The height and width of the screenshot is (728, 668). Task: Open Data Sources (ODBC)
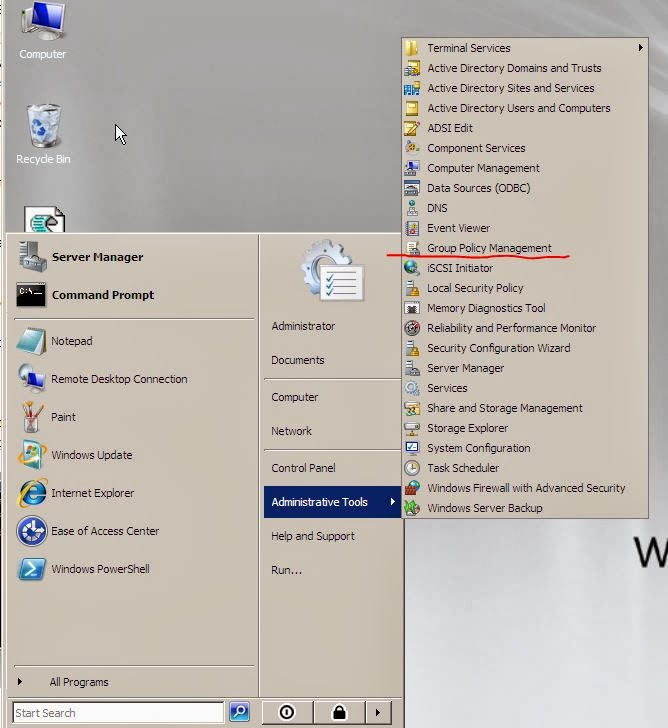click(x=525, y=188)
